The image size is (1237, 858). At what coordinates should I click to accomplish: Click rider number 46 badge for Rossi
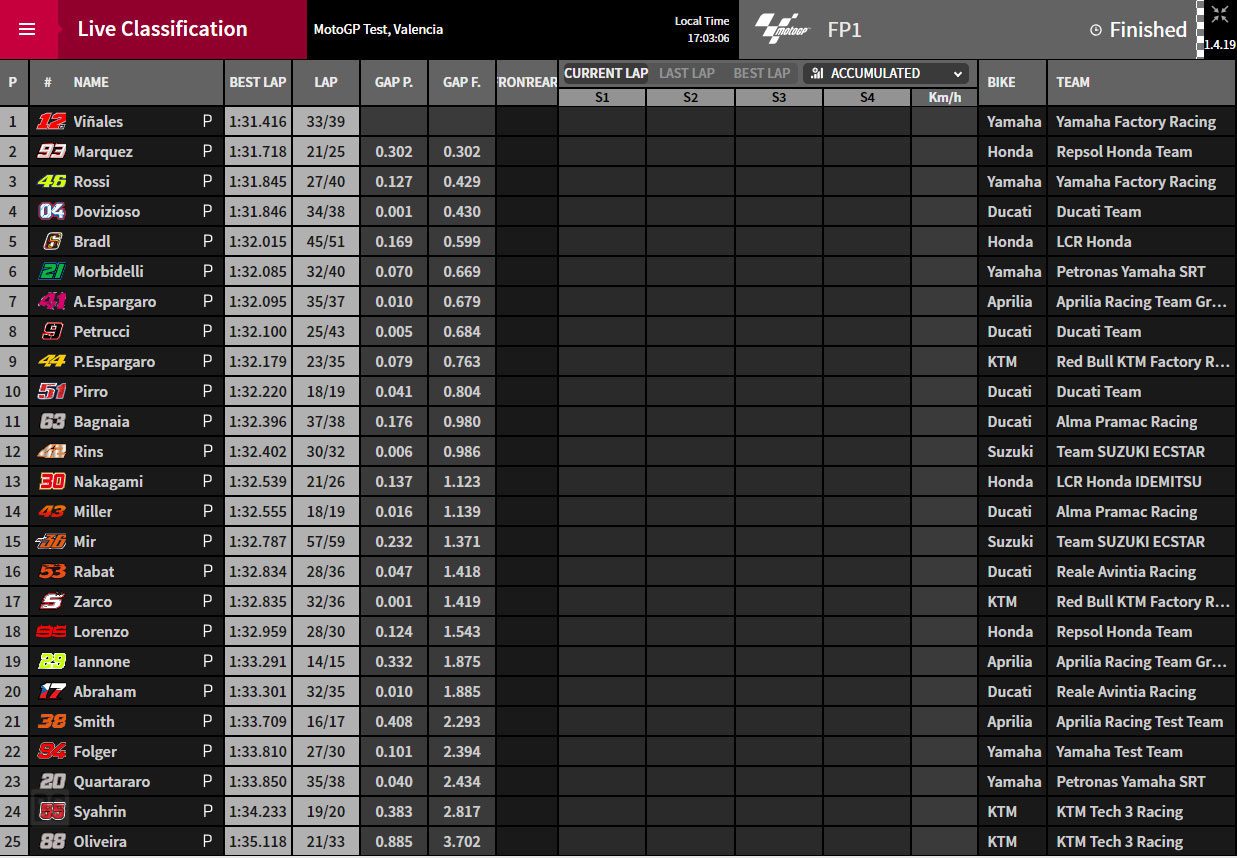pyautogui.click(x=51, y=181)
